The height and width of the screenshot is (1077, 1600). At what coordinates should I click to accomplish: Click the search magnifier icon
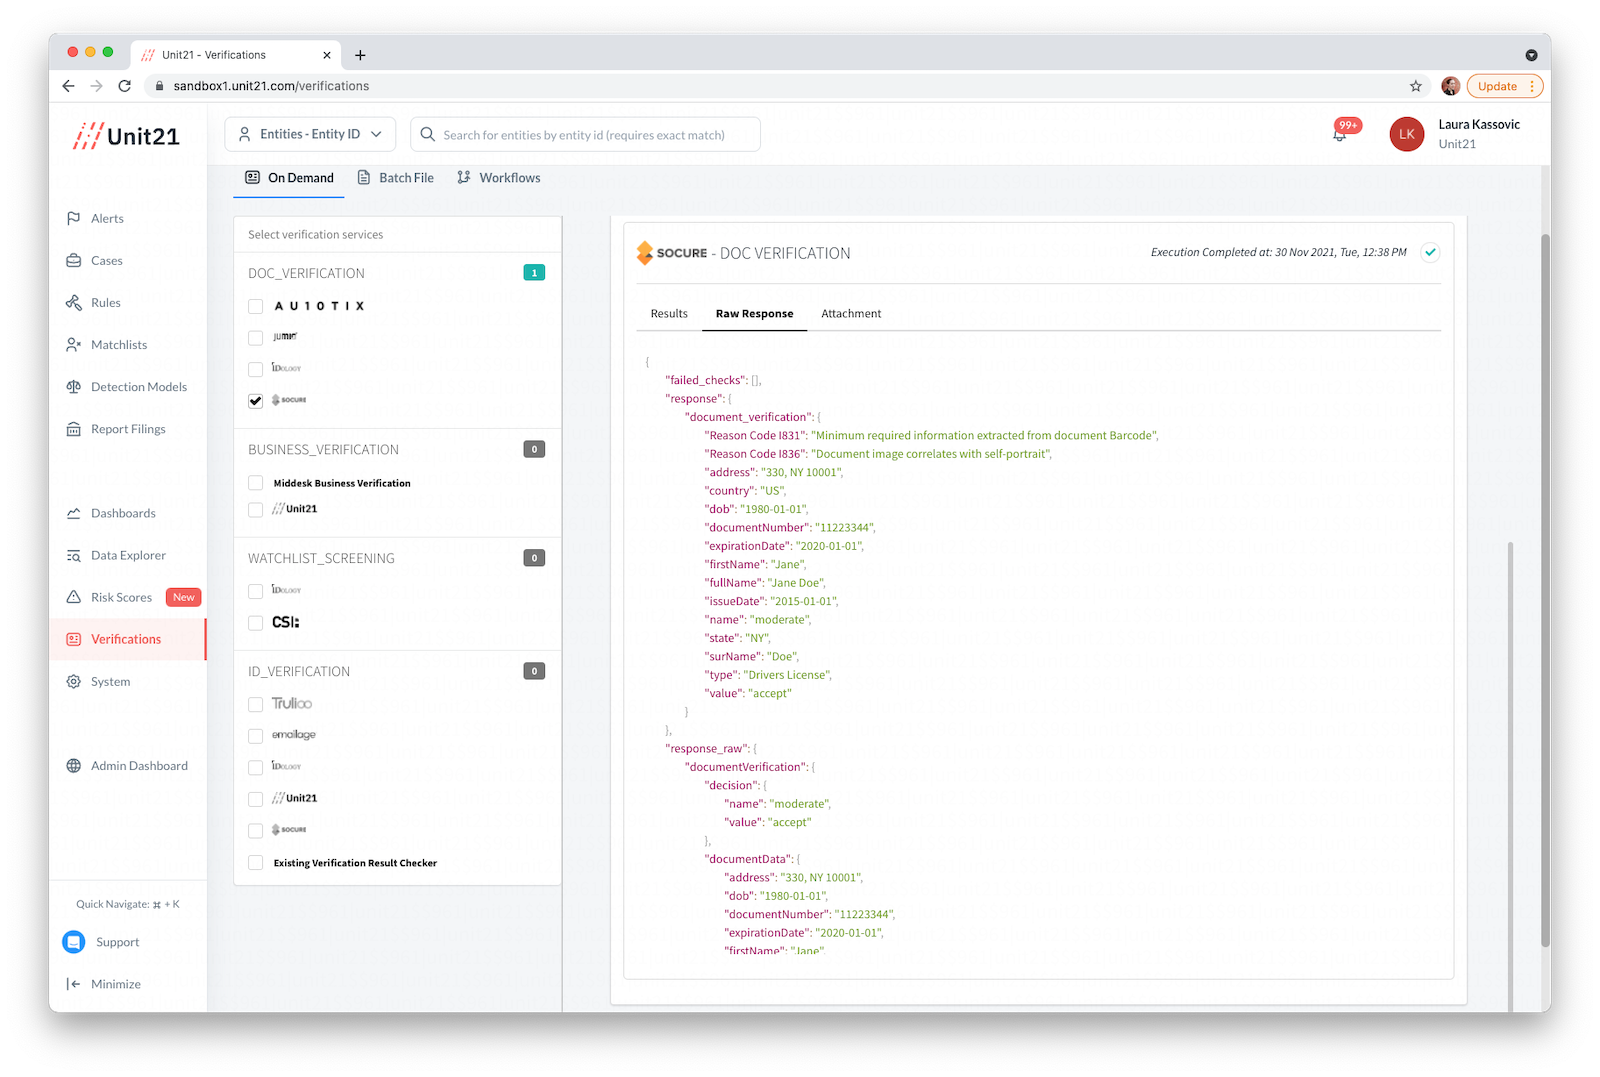point(427,134)
